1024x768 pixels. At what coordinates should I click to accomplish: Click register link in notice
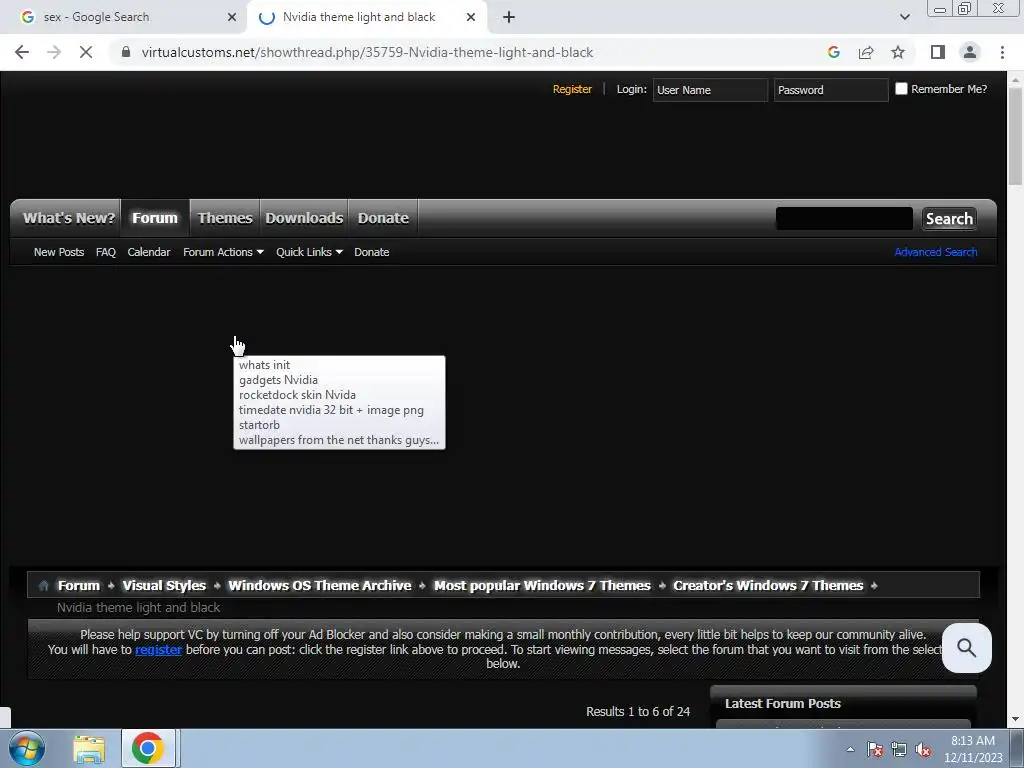tap(158, 650)
